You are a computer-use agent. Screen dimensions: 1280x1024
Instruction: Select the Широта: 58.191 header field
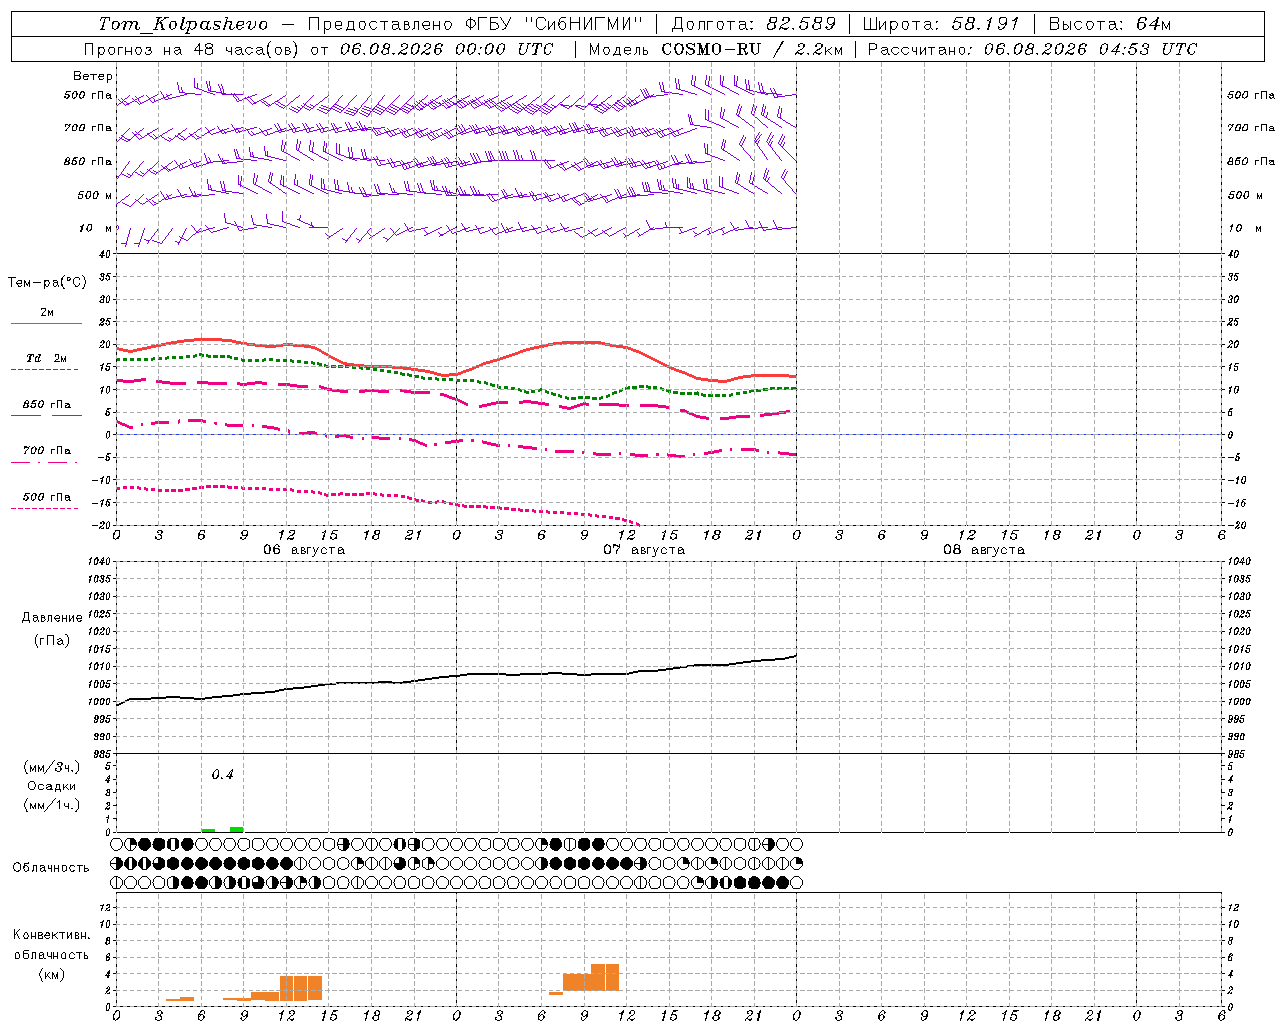940,24
